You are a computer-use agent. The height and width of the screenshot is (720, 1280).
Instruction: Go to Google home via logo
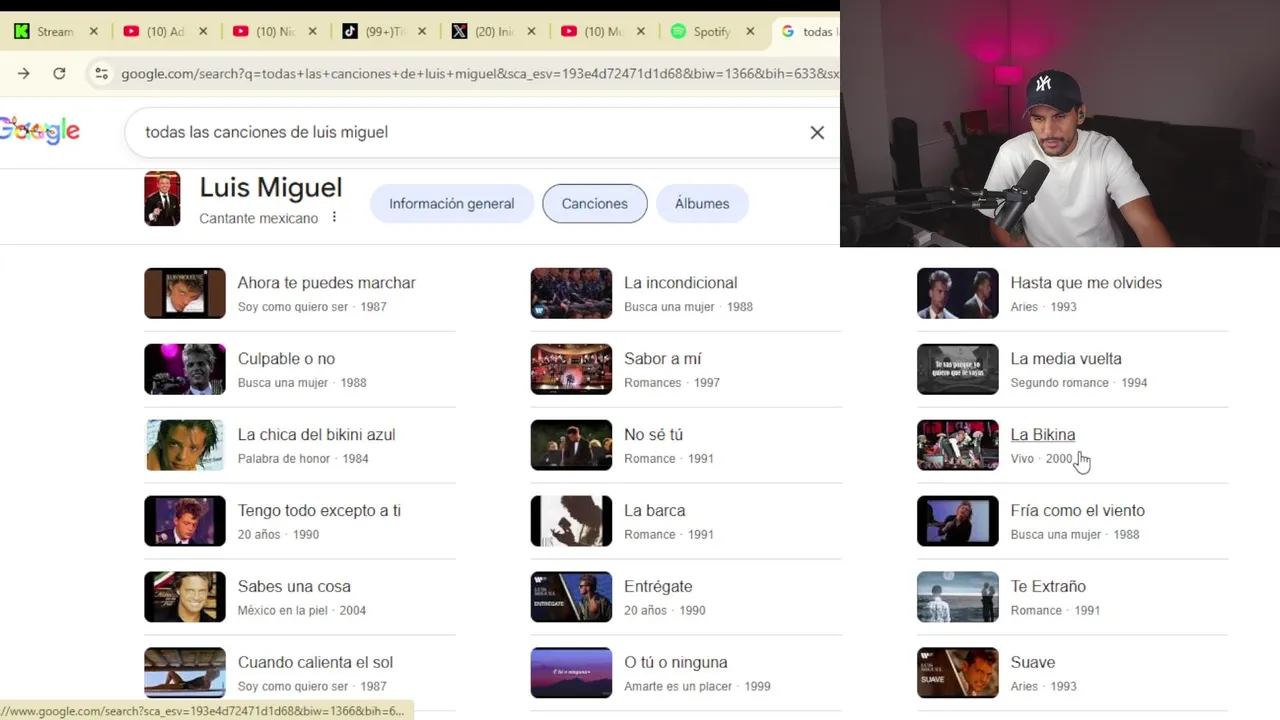(x=40, y=131)
